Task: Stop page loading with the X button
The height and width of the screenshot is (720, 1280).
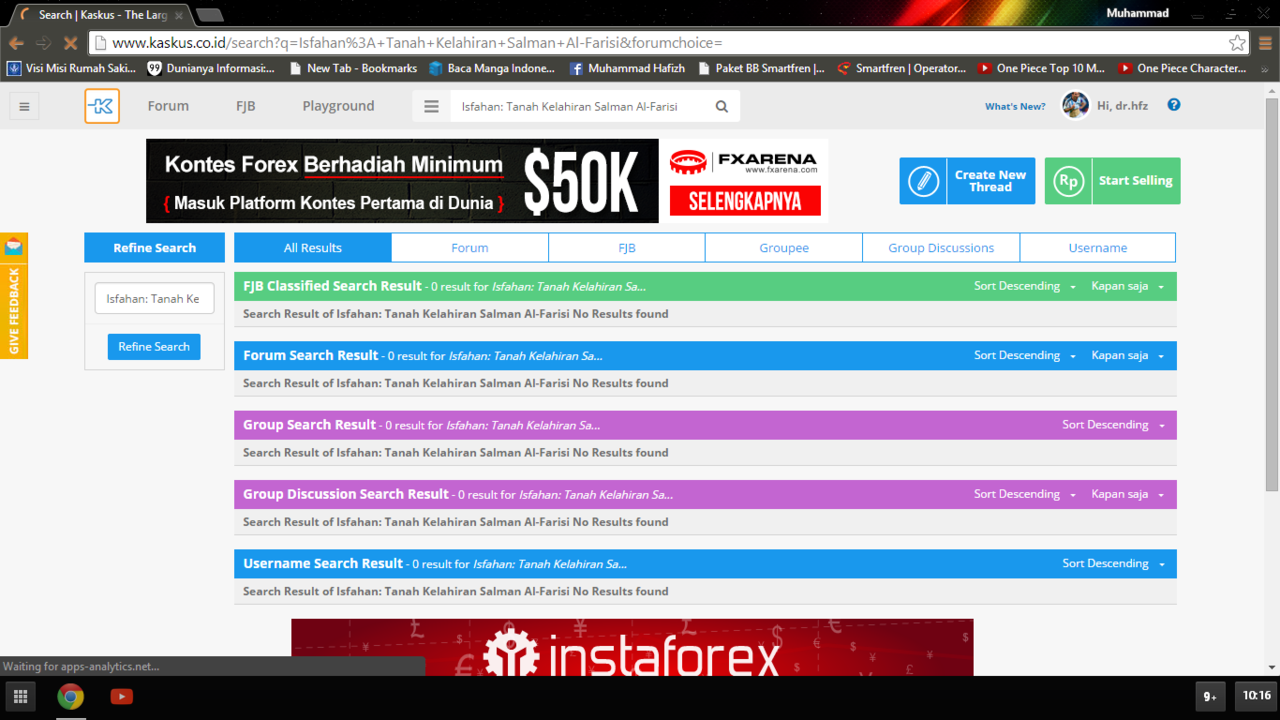Action: [x=70, y=43]
